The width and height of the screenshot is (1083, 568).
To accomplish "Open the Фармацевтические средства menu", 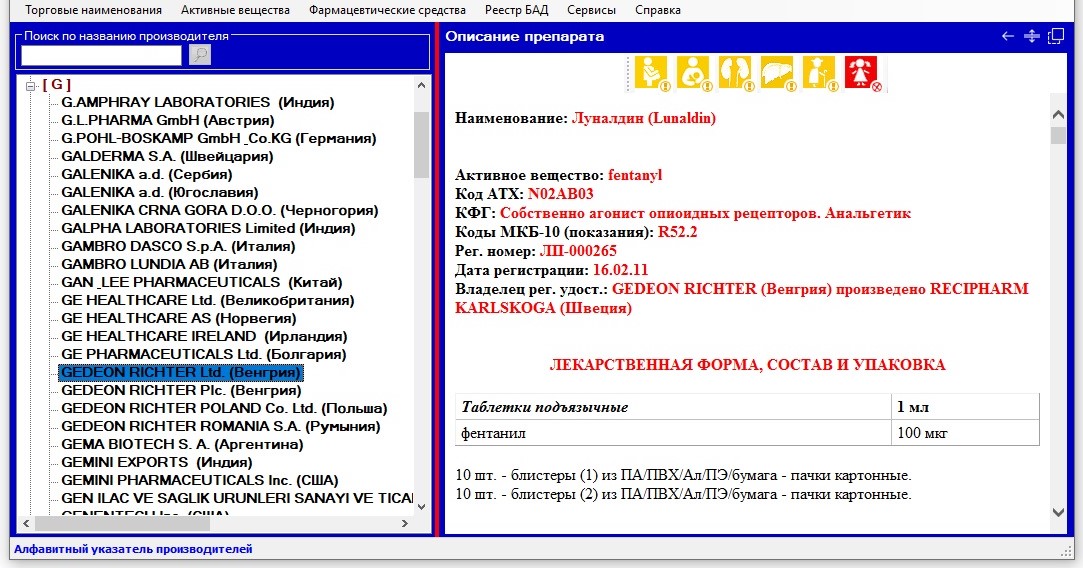I will [387, 10].
